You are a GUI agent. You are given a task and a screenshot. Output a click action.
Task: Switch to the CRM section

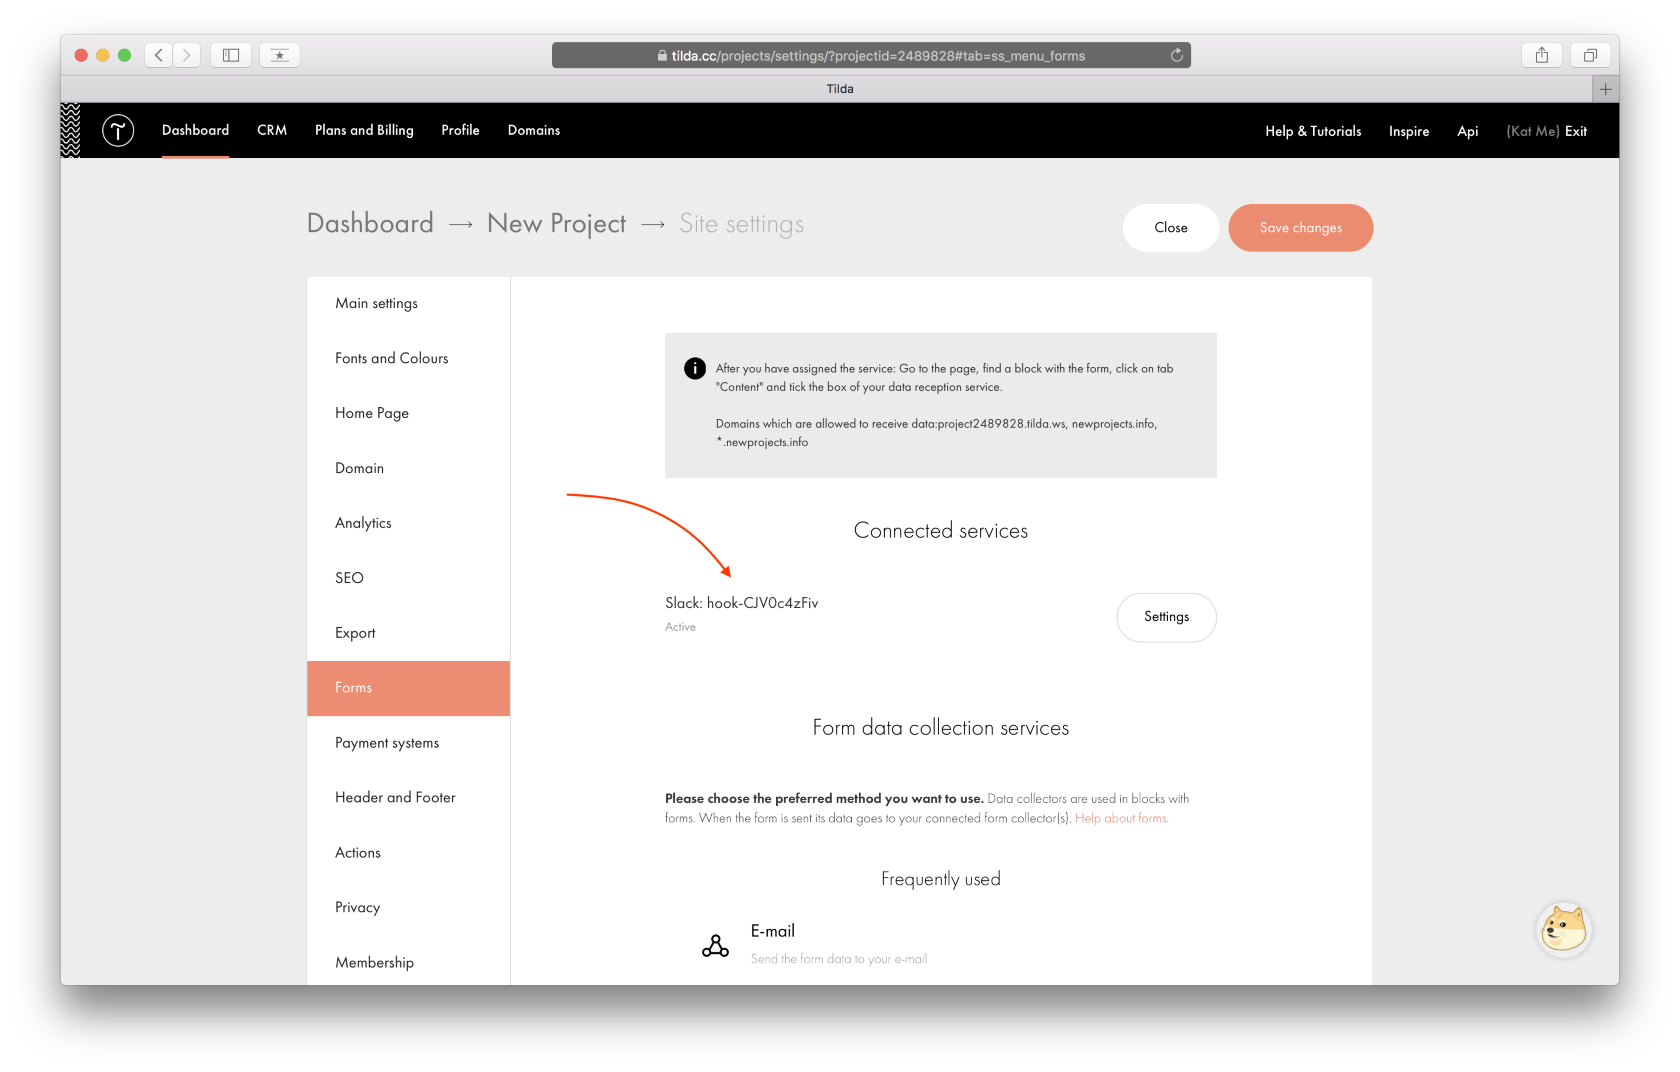(x=271, y=130)
